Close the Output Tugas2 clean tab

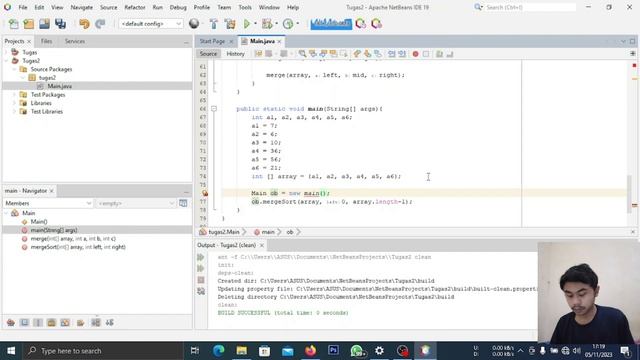pos(262,245)
